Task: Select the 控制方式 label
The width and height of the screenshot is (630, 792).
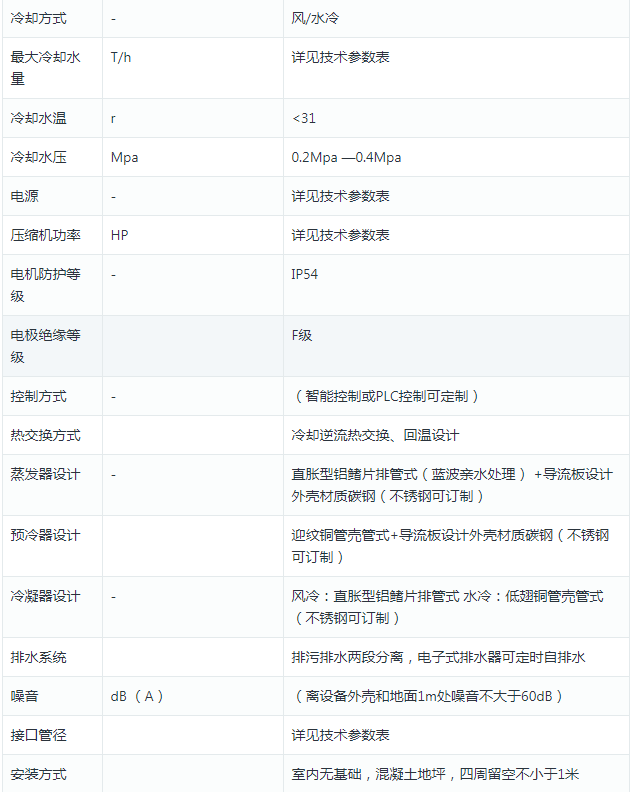Action: click(38, 397)
